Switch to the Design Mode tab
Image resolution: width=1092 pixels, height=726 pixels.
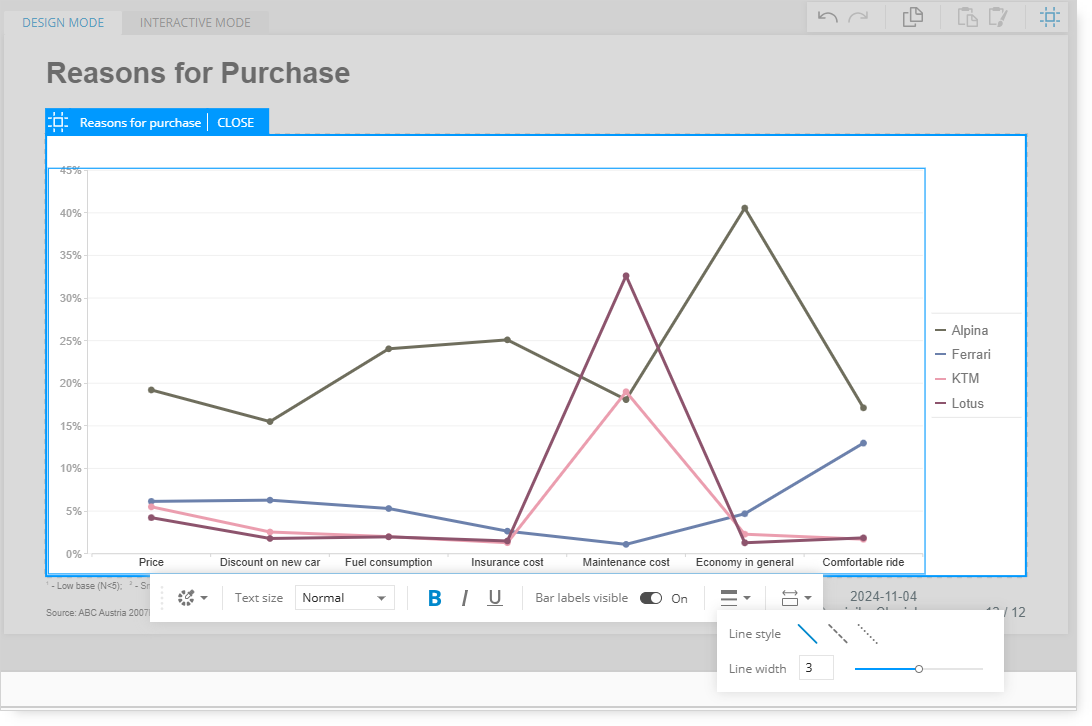click(63, 22)
